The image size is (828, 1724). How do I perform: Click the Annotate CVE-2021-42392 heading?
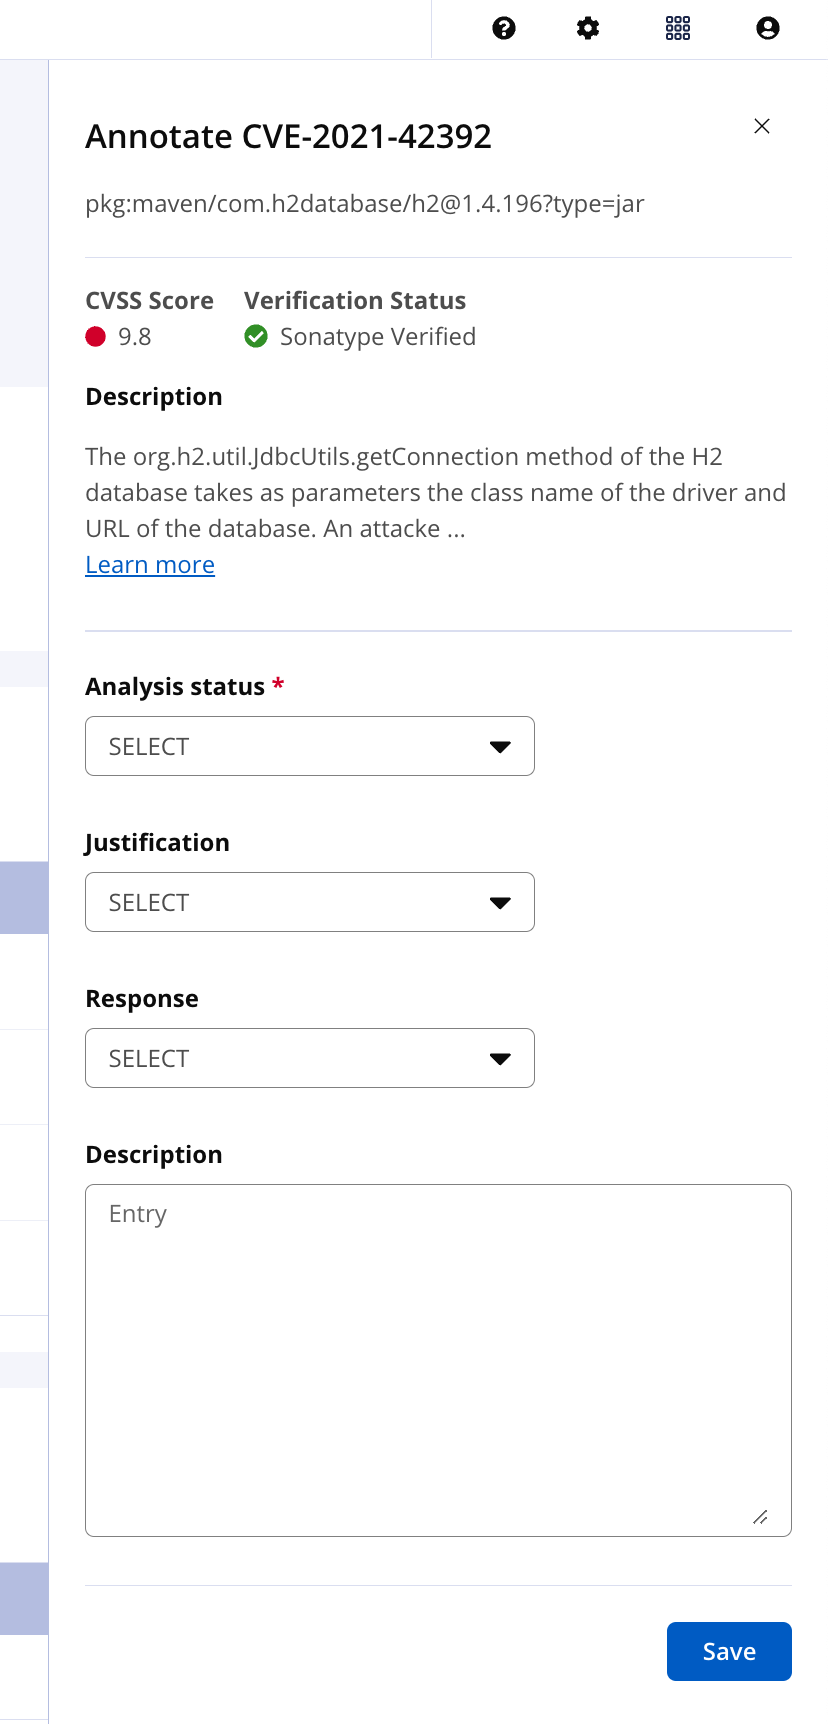point(289,136)
